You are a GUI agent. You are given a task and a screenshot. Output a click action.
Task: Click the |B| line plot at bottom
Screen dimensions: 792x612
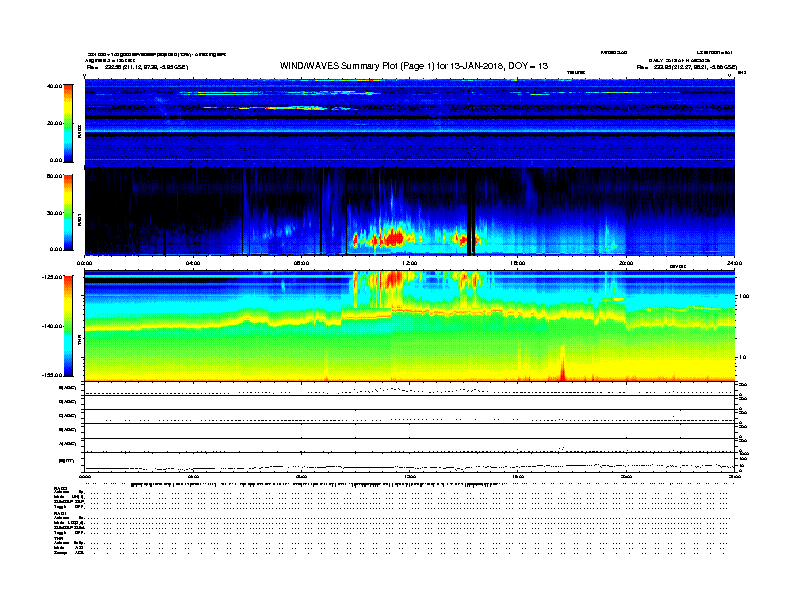[x=409, y=463]
